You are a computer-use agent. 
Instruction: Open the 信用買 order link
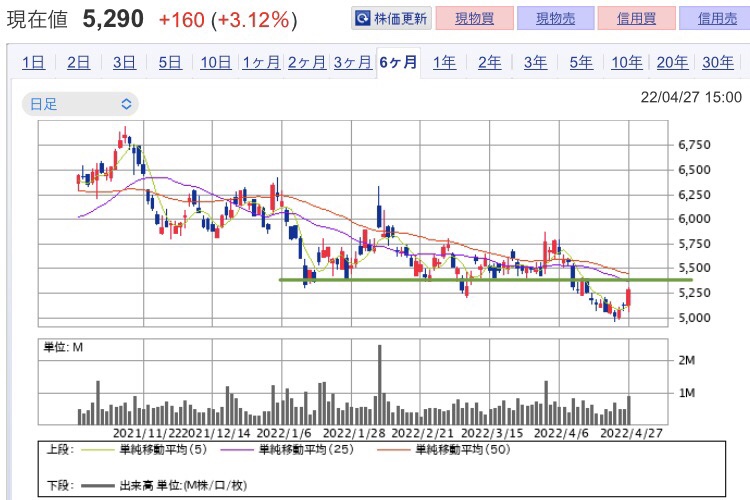point(636,18)
